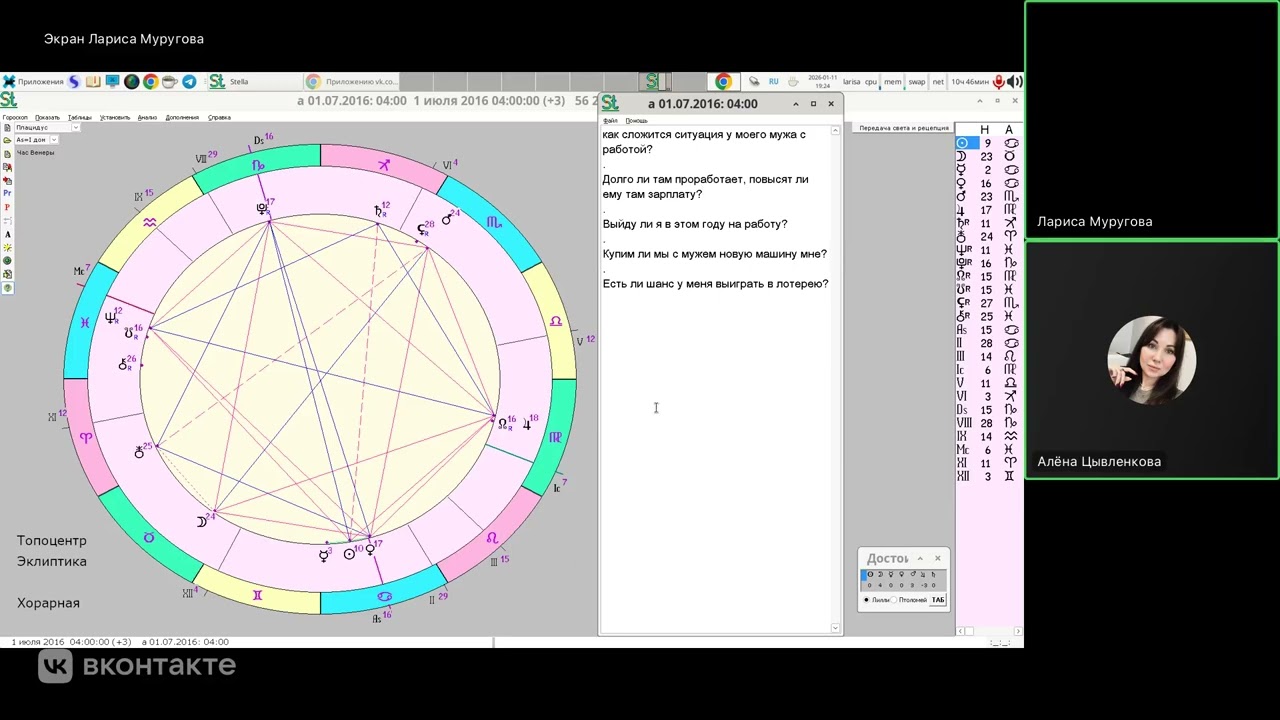Screen dimensions: 1280x720
Task: Click the Saturn symbol at 12 in the chart
Action: 379,211
